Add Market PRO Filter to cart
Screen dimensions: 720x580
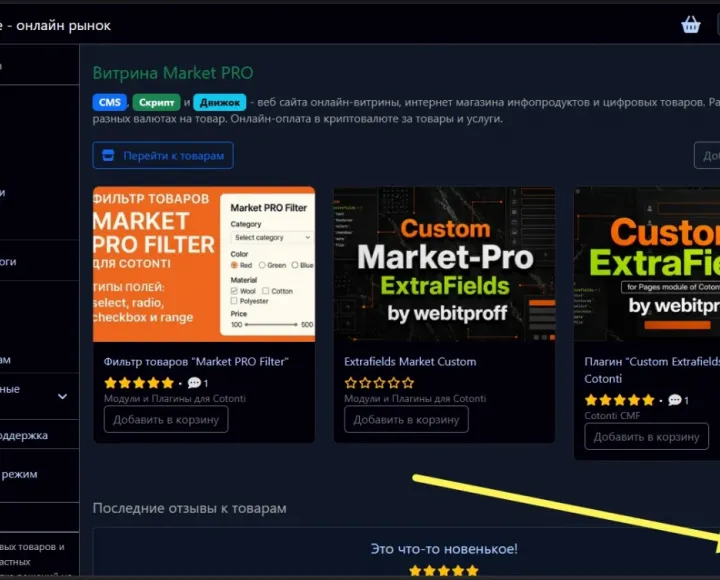(166, 419)
